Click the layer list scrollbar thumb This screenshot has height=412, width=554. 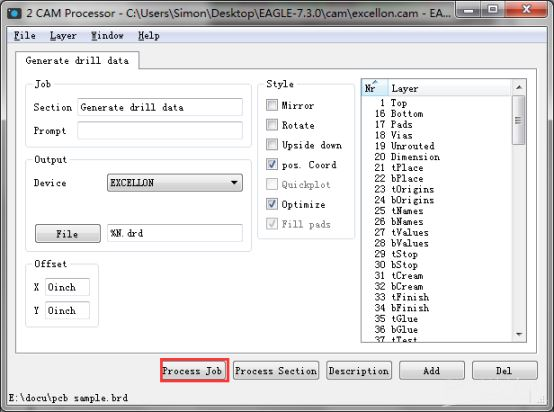(518, 120)
